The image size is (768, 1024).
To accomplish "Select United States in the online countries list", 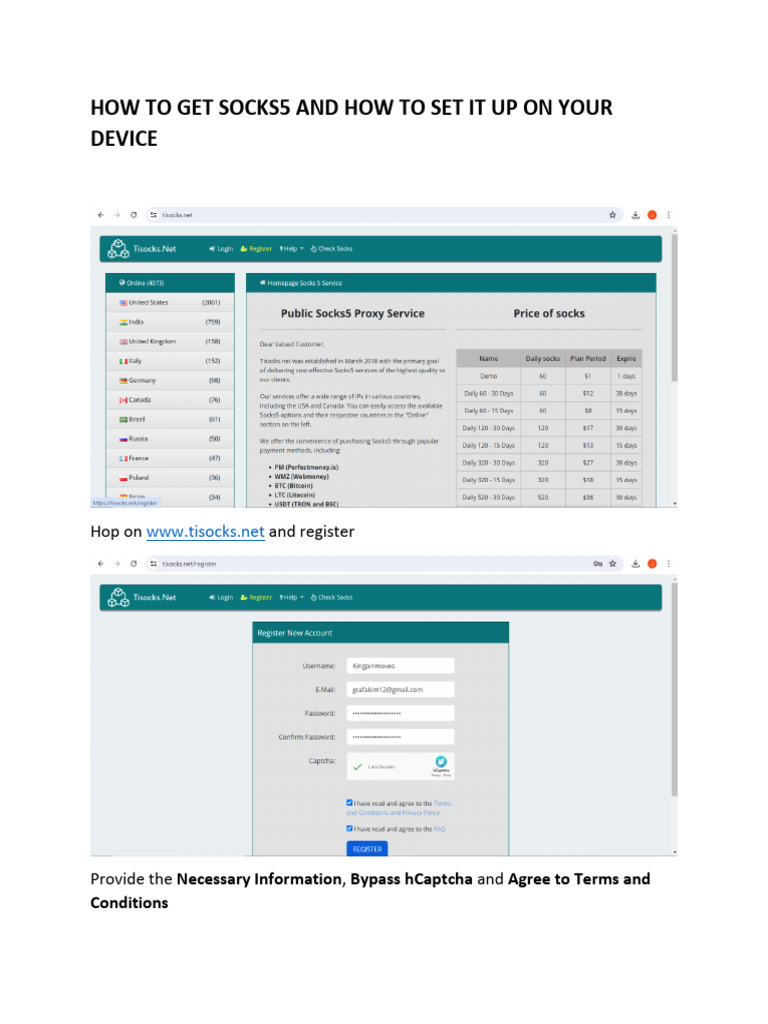I will pos(170,302).
